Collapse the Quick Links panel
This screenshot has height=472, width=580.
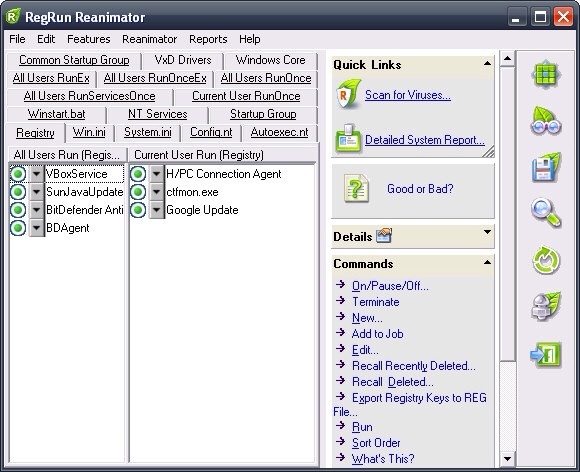(x=488, y=63)
